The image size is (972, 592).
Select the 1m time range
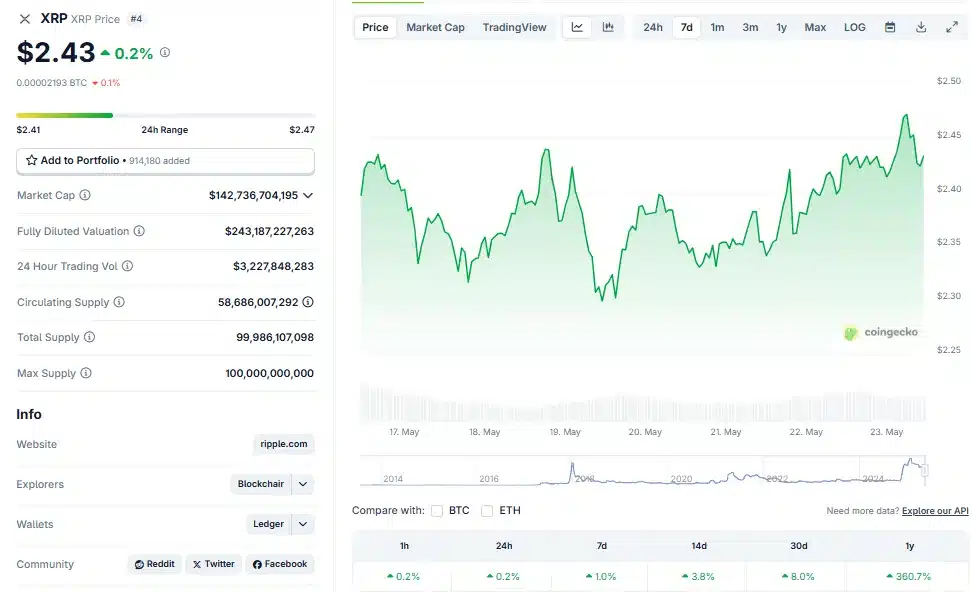coord(717,27)
